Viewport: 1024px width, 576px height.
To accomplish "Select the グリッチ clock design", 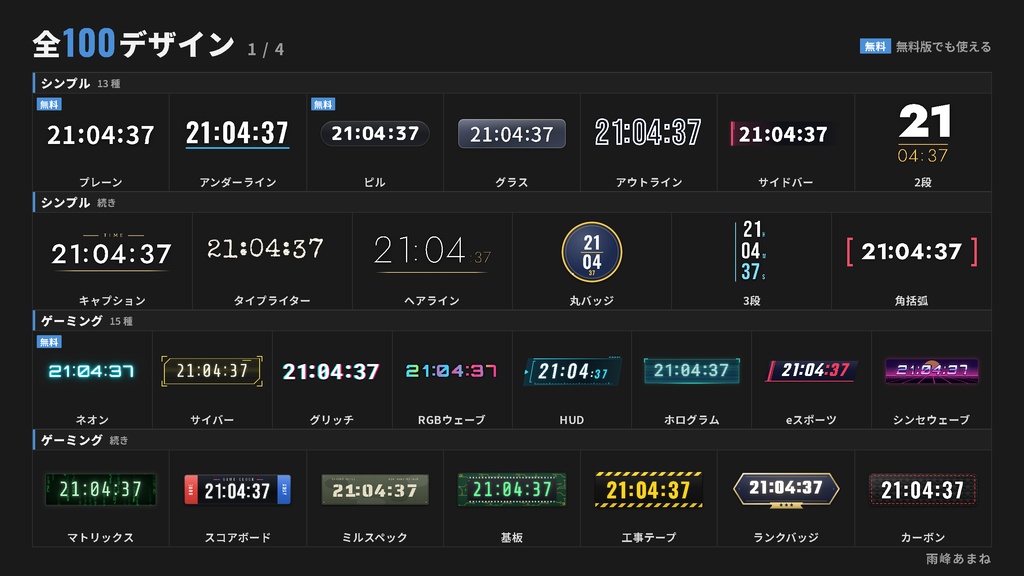I will [332, 380].
